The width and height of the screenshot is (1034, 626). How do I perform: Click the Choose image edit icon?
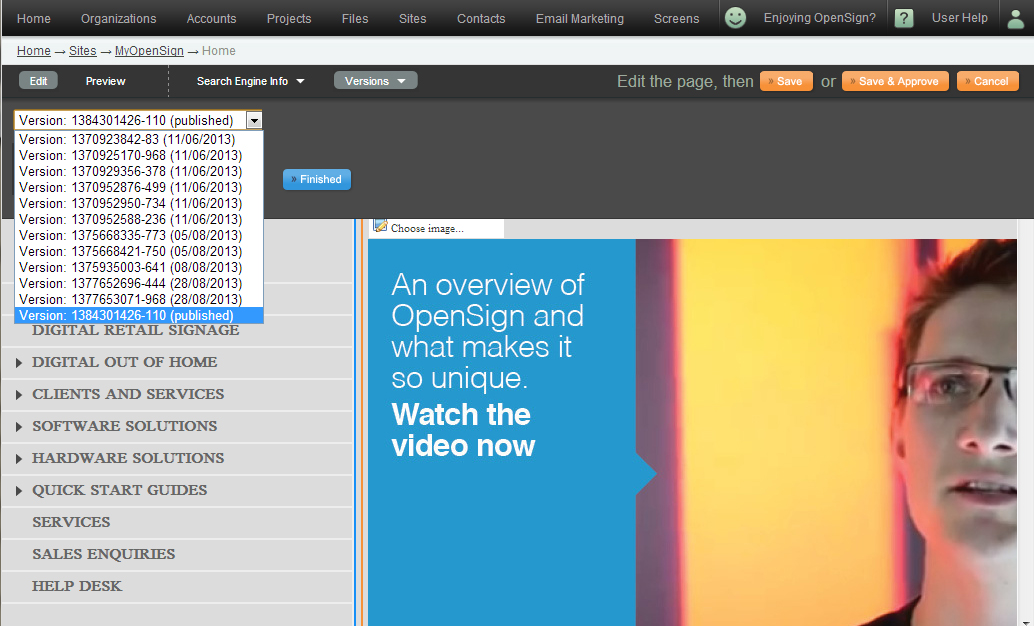380,226
